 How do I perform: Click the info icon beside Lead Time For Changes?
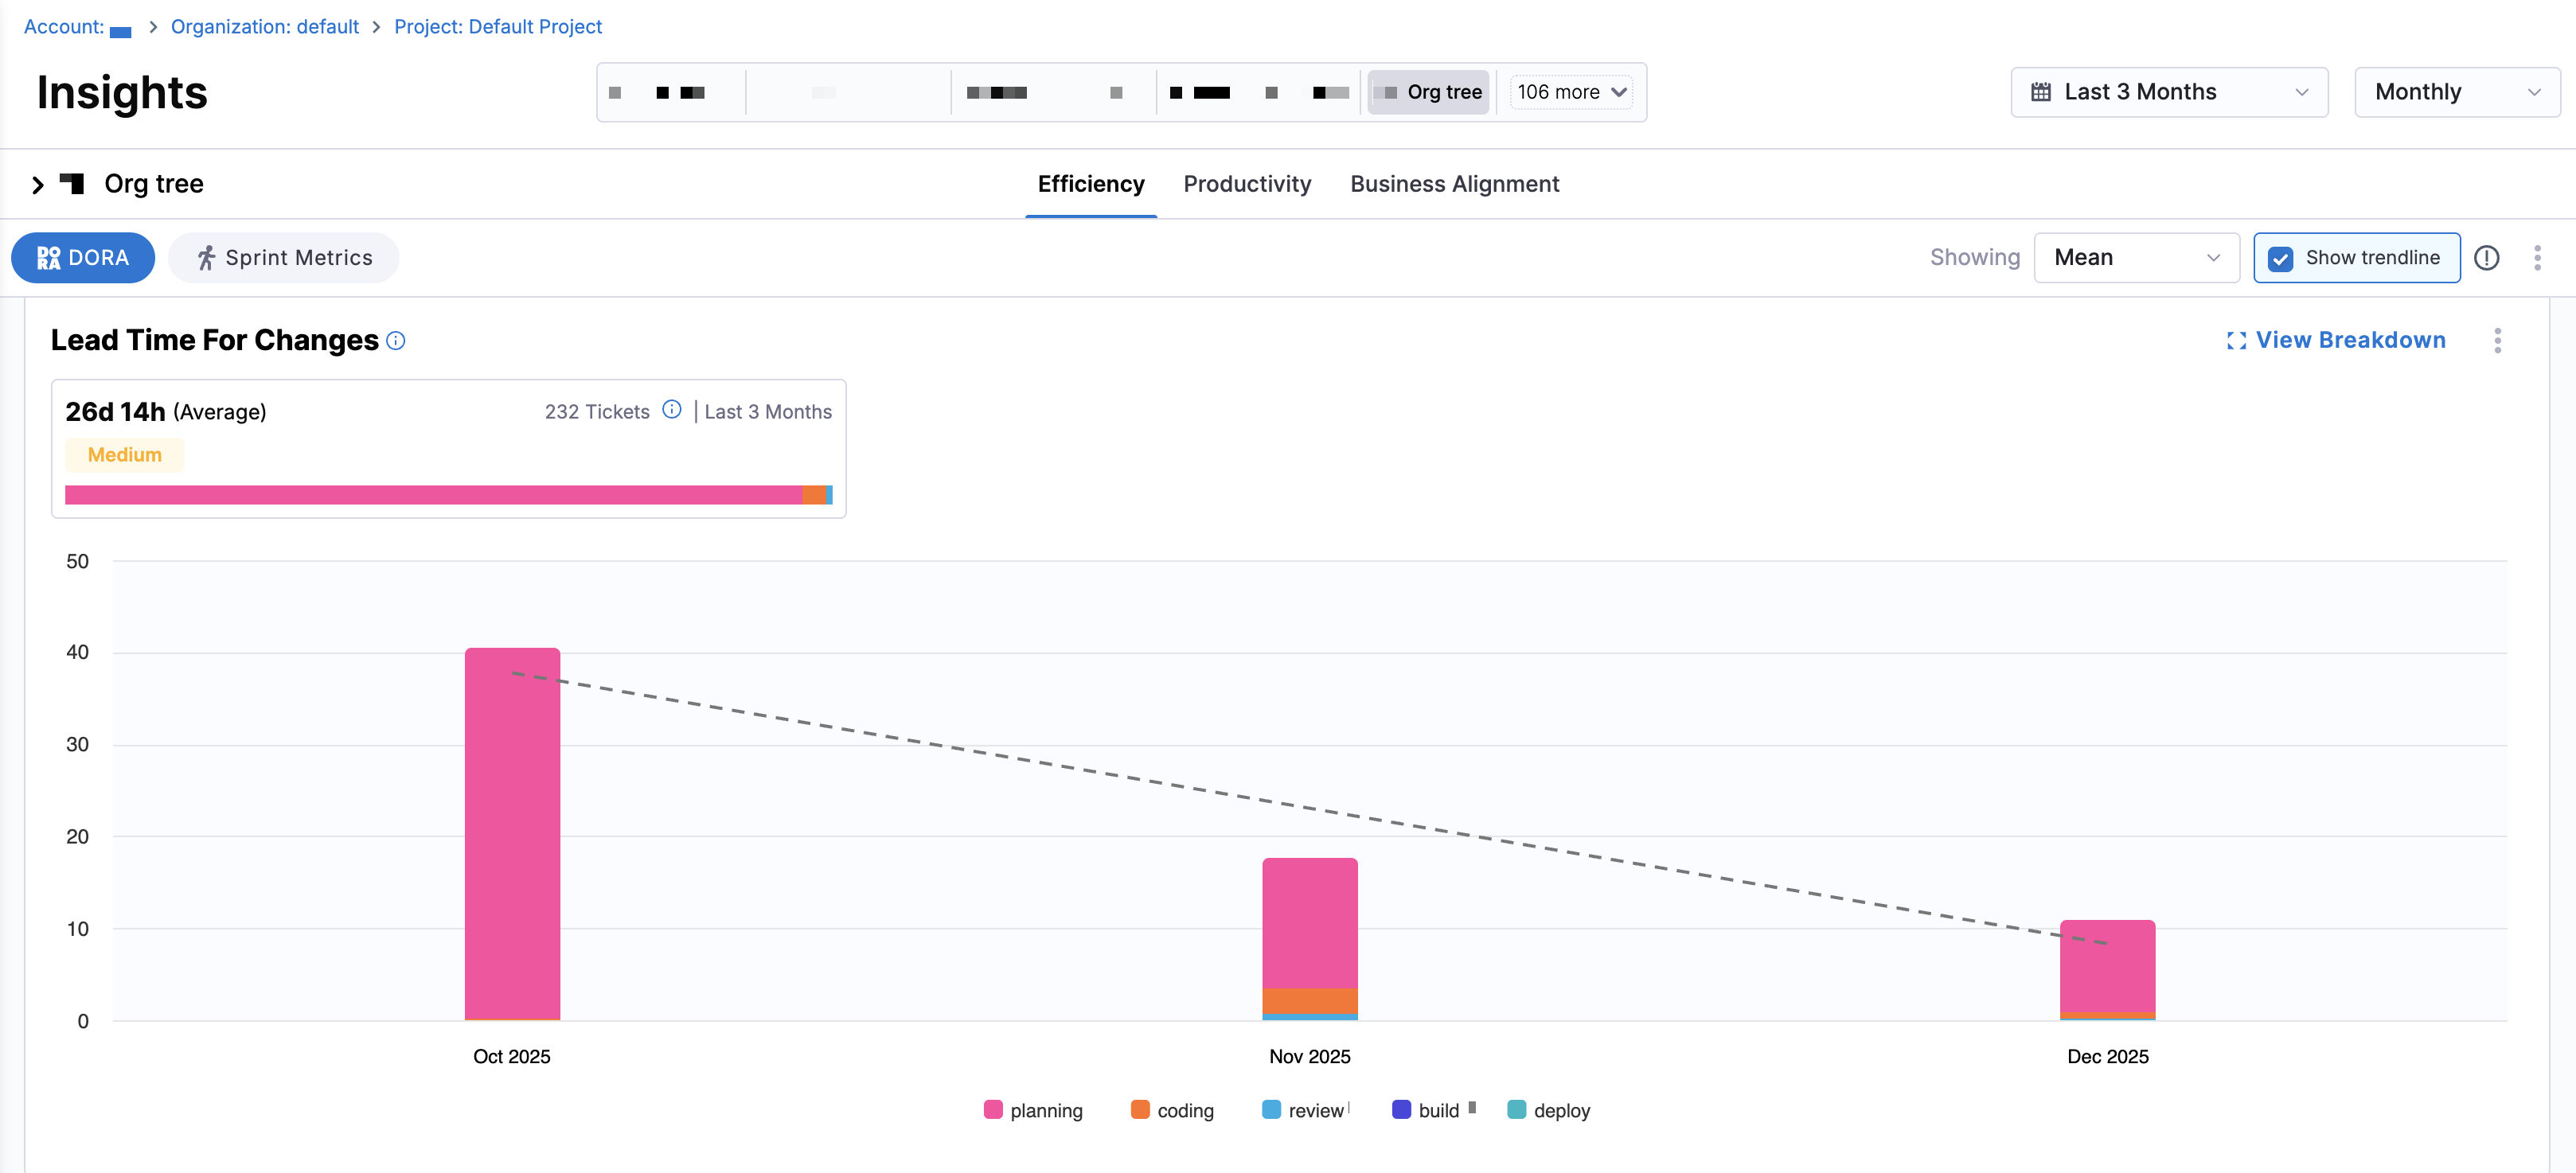396,341
